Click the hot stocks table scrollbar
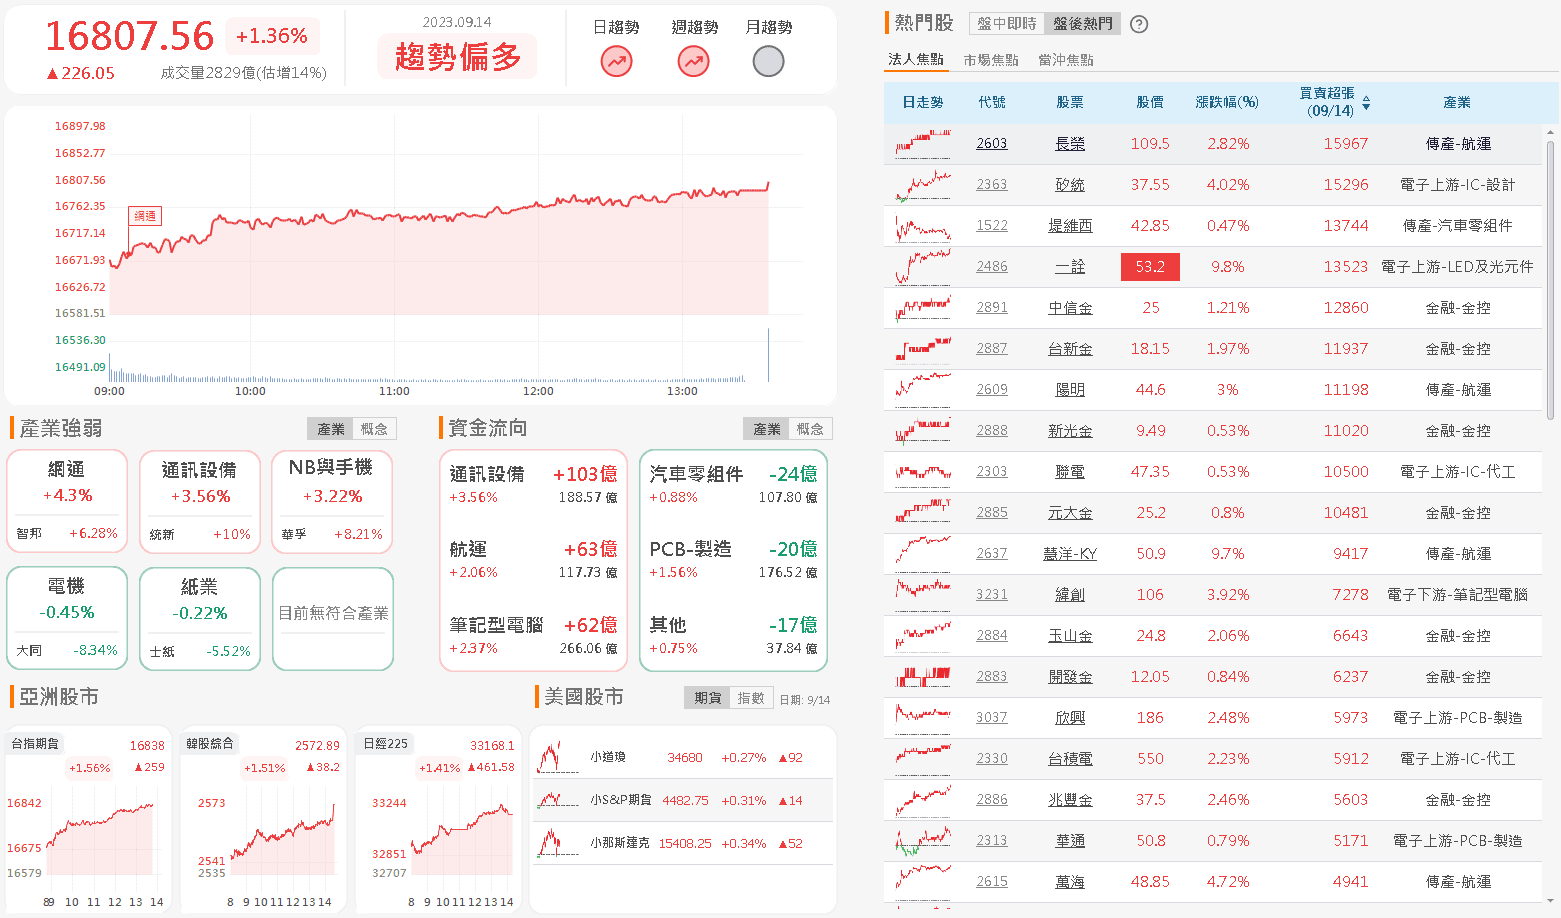 [1550, 280]
